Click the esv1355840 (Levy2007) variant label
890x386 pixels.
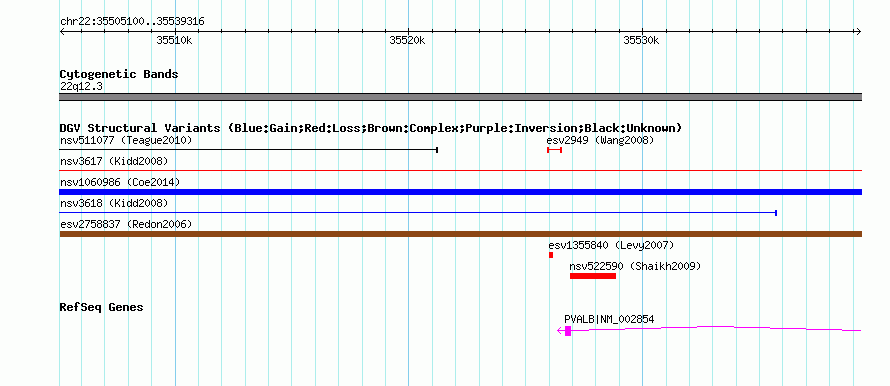[x=611, y=245]
